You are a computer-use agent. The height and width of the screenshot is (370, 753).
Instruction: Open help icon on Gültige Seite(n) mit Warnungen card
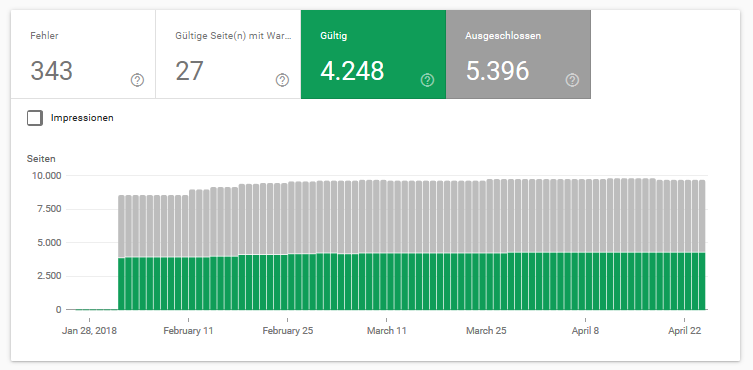coord(282,80)
